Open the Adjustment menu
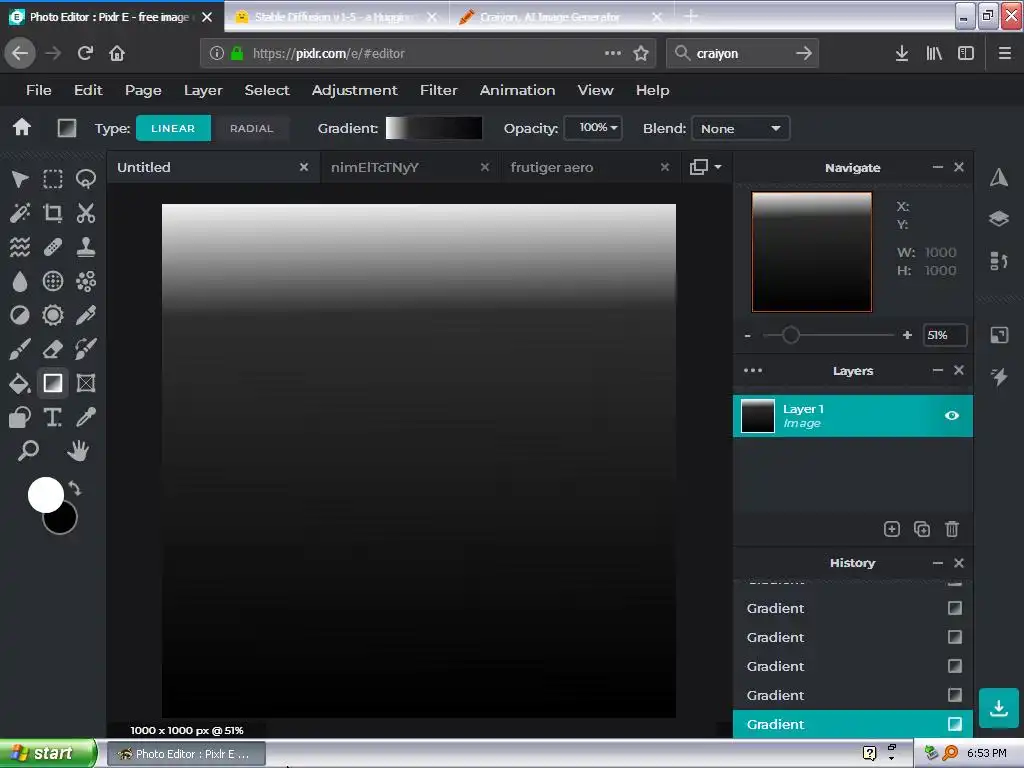This screenshot has width=1024, height=768. tap(355, 90)
